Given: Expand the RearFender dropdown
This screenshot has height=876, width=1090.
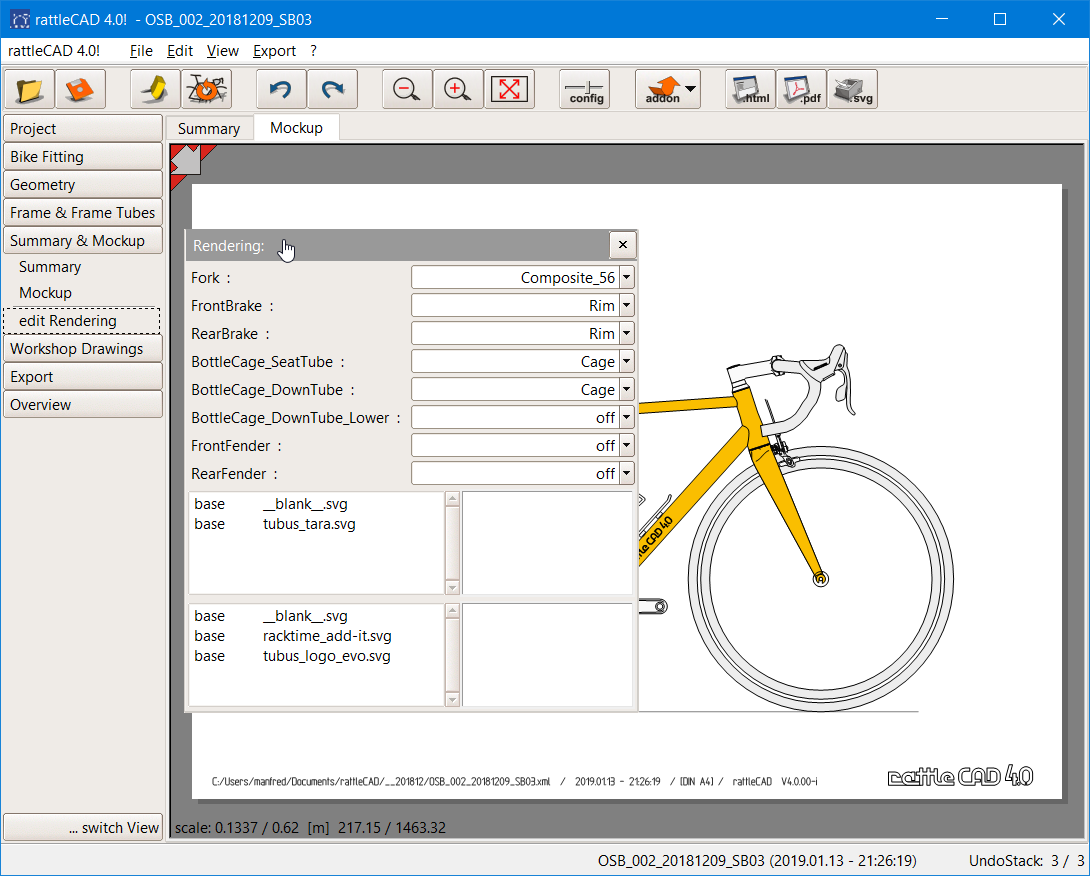Looking at the screenshot, I should 627,473.
